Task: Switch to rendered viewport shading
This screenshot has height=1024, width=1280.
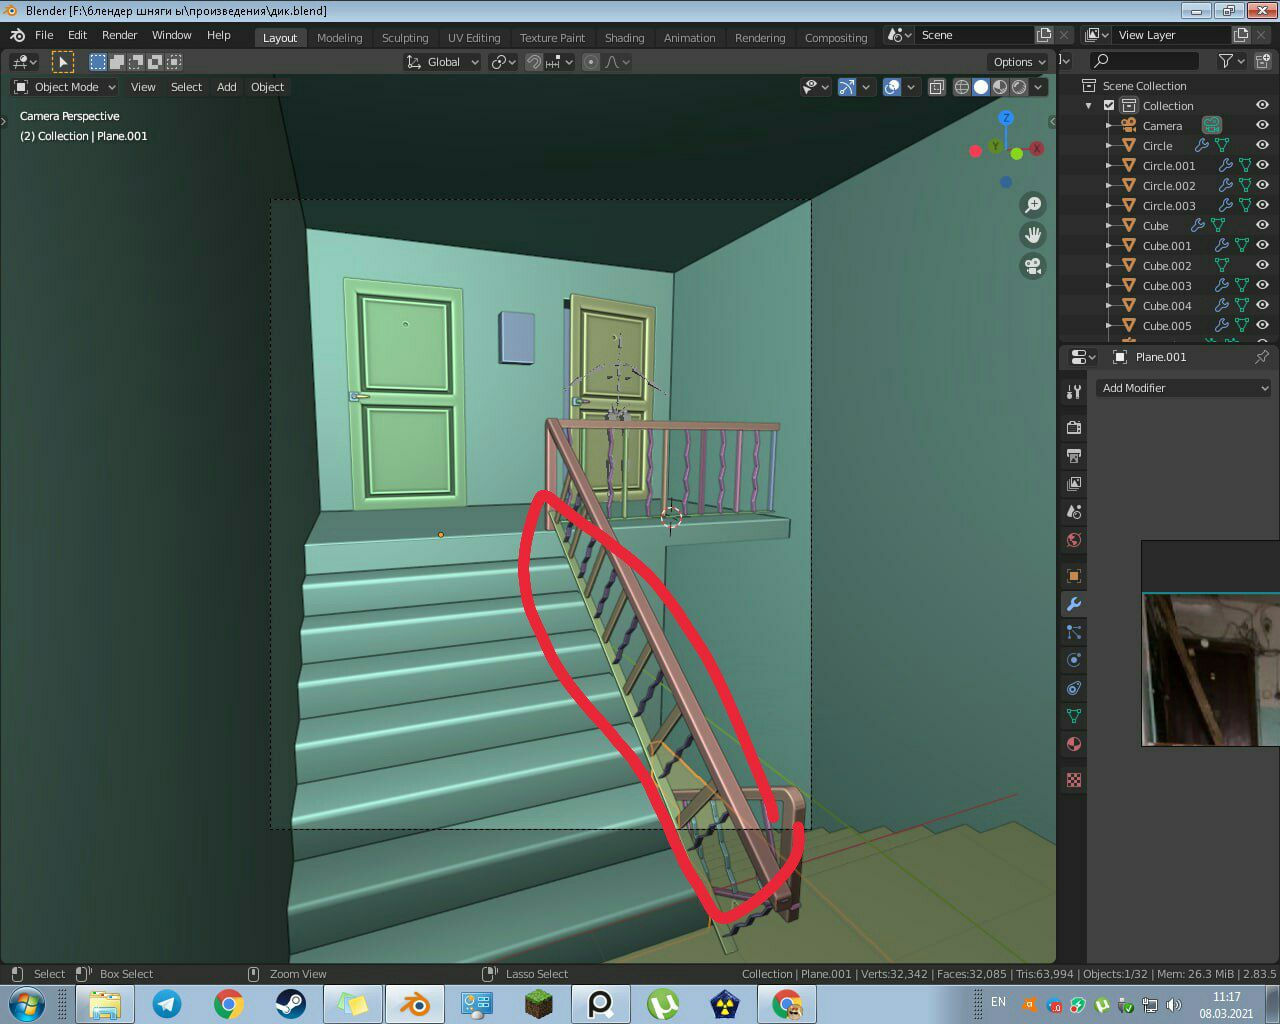Action: 1019,87
